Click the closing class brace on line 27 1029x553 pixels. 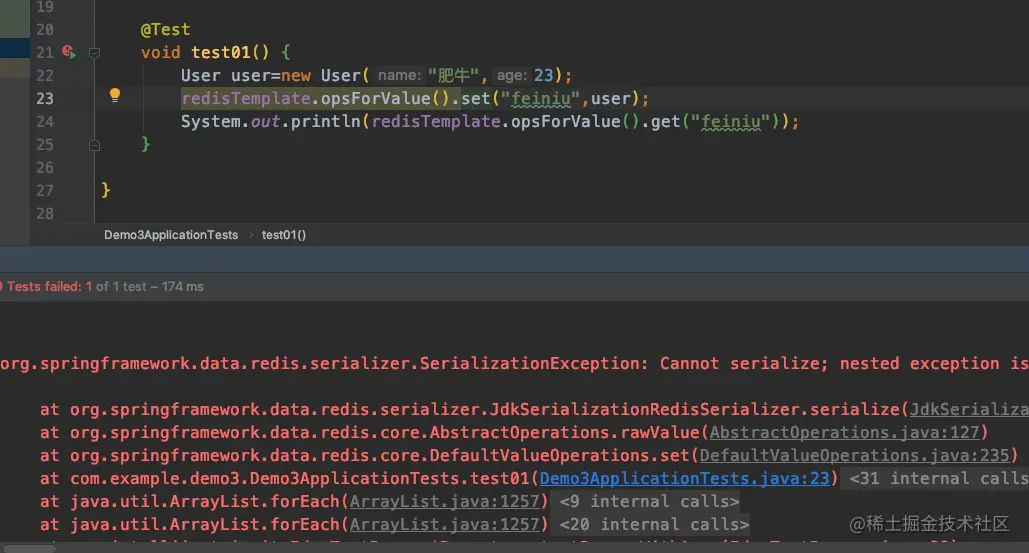click(x=106, y=190)
